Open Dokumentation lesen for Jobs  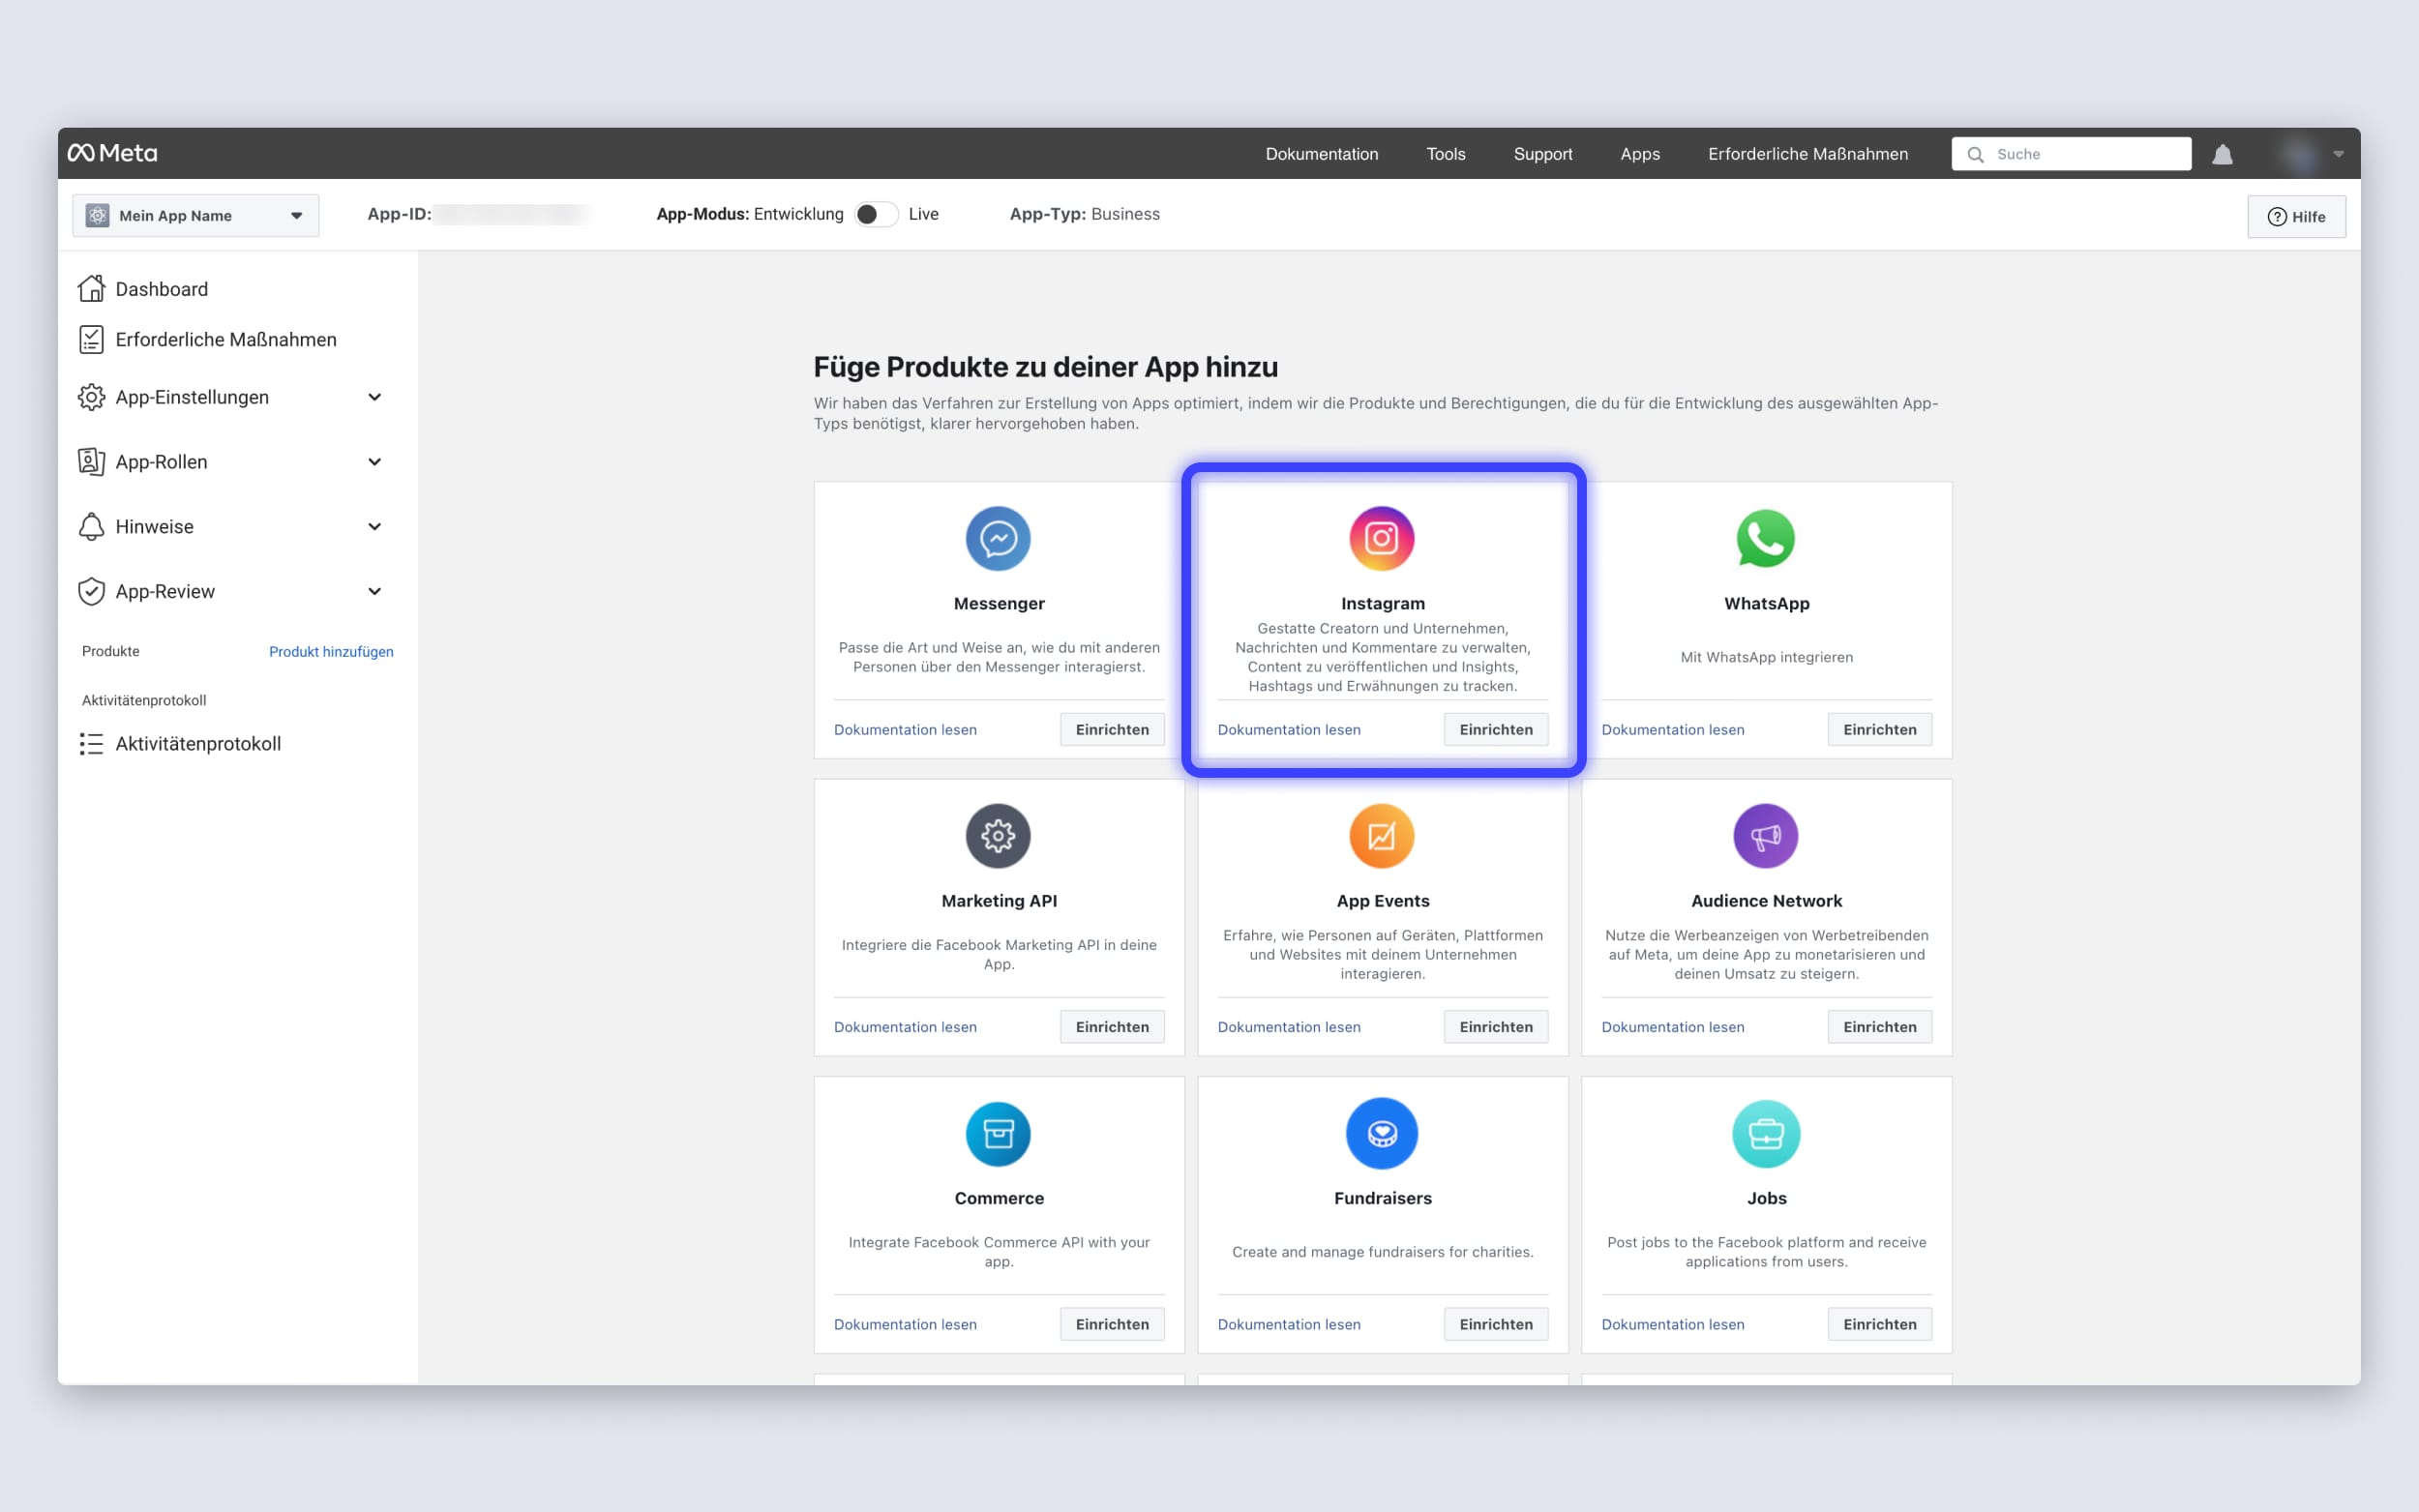pos(1672,1323)
